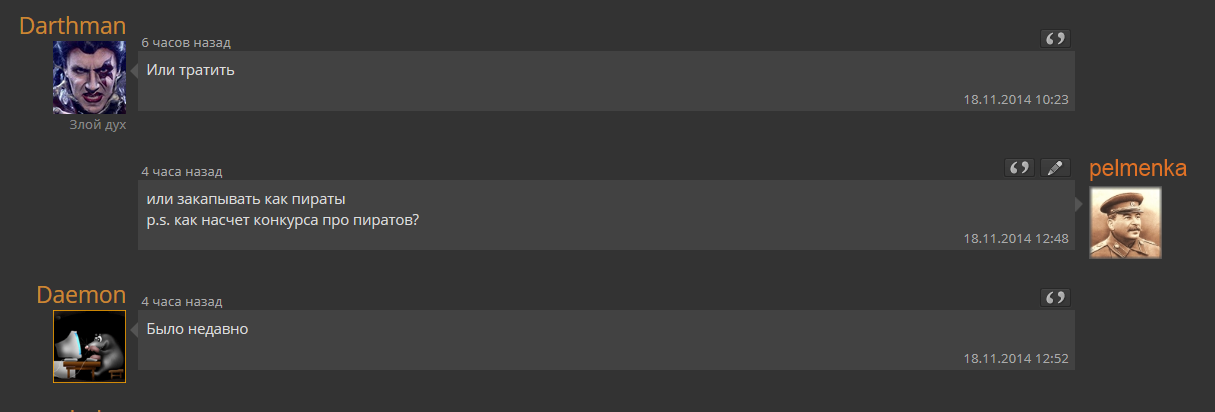Click "4 часа назад" above Daemon's comment
The image size is (1215, 412).
pyautogui.click(x=182, y=301)
